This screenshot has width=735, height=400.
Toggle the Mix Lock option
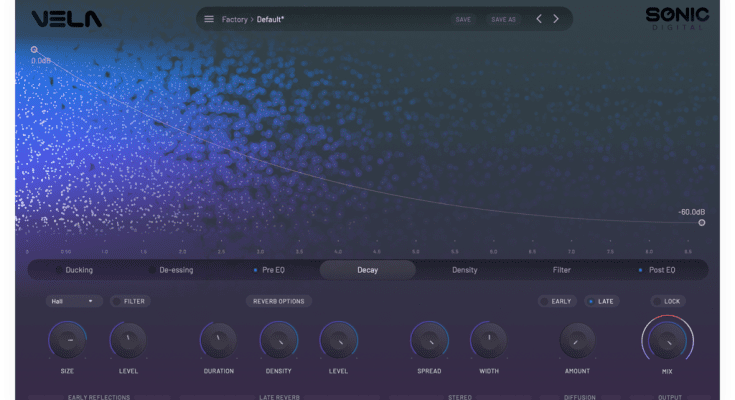click(668, 301)
